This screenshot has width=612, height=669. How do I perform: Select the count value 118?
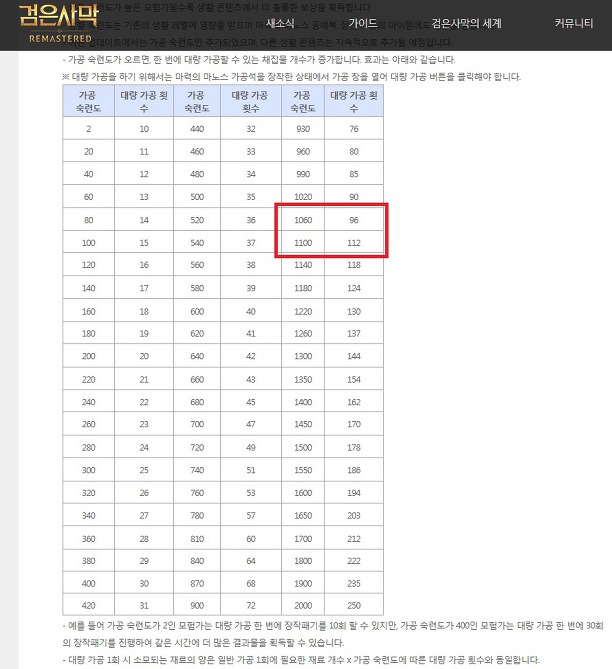coord(354,265)
